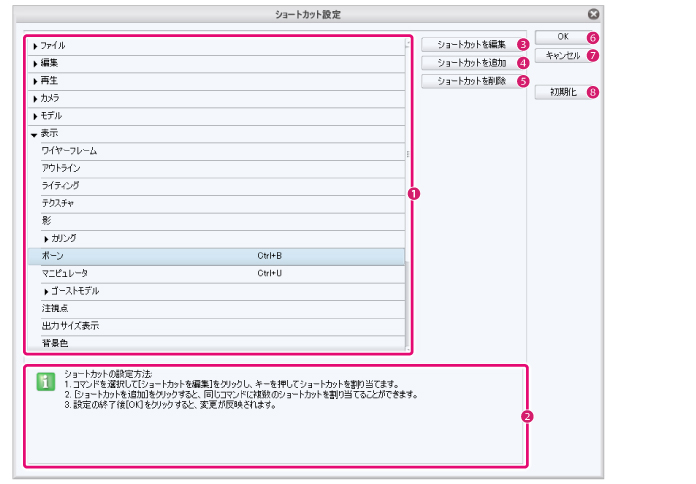Click the ショートカットの設定方法 heading text
Screen dimensions: 696x484
tap(108, 374)
